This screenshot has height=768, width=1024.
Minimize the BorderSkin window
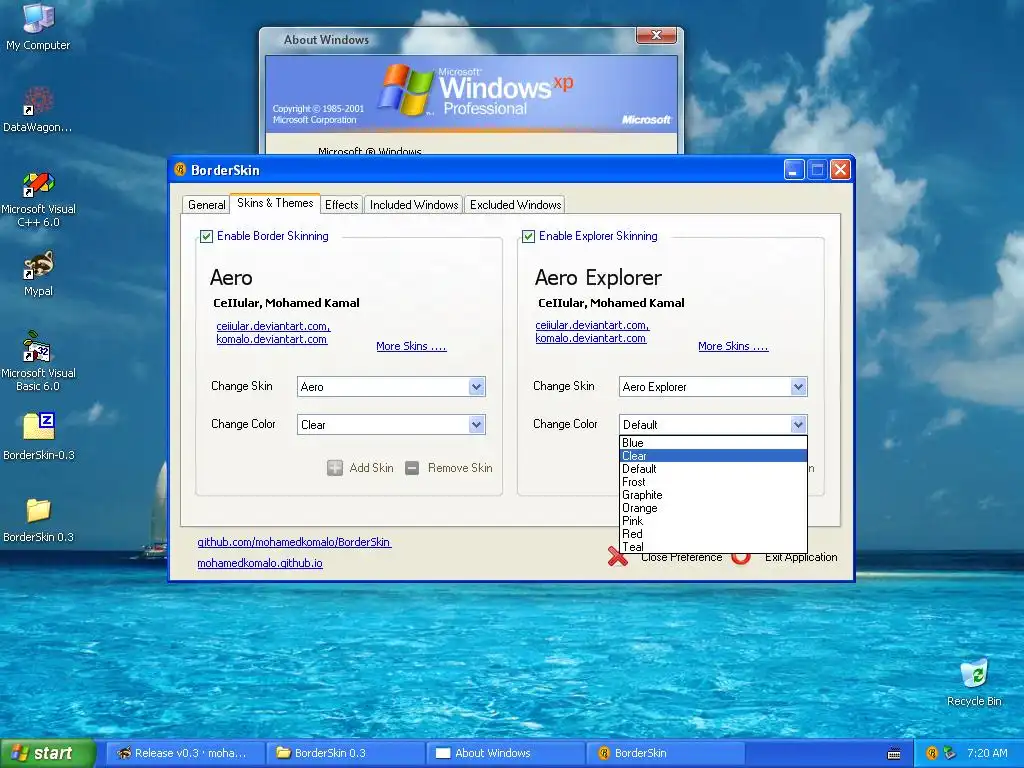pyautogui.click(x=793, y=170)
